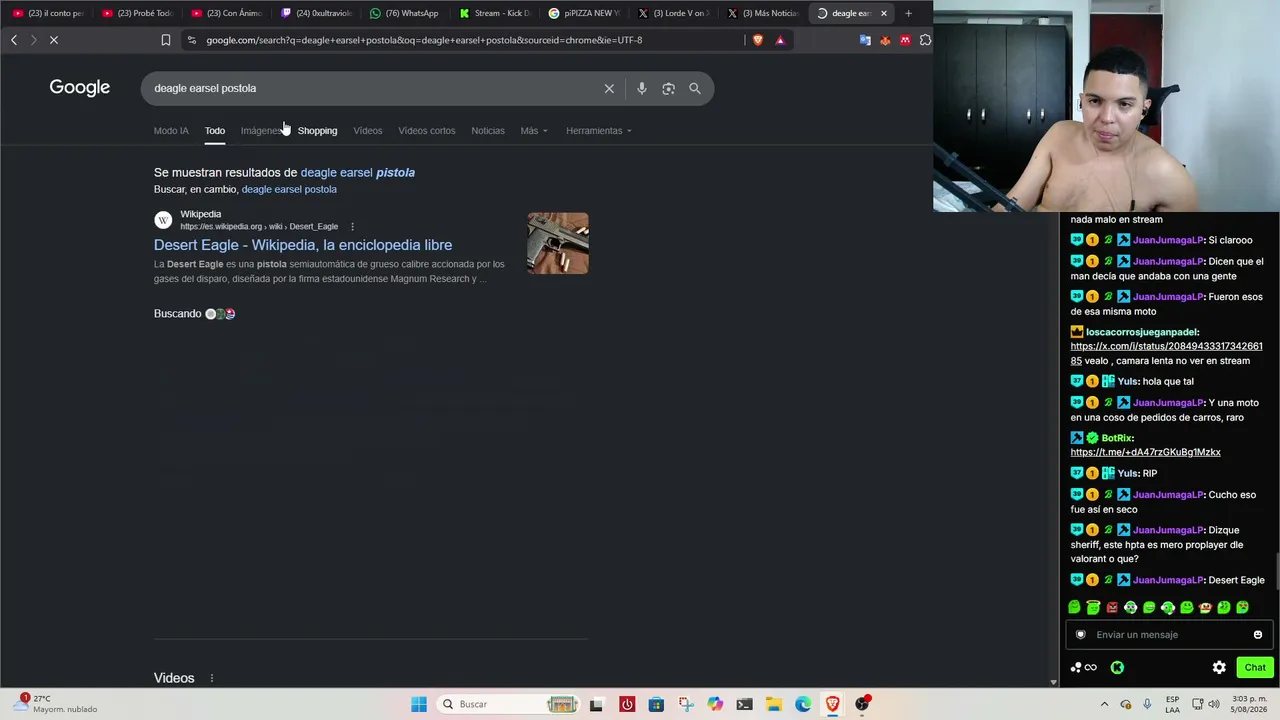Stop loading the current page
Image resolution: width=1280 pixels, height=720 pixels.
54,40
